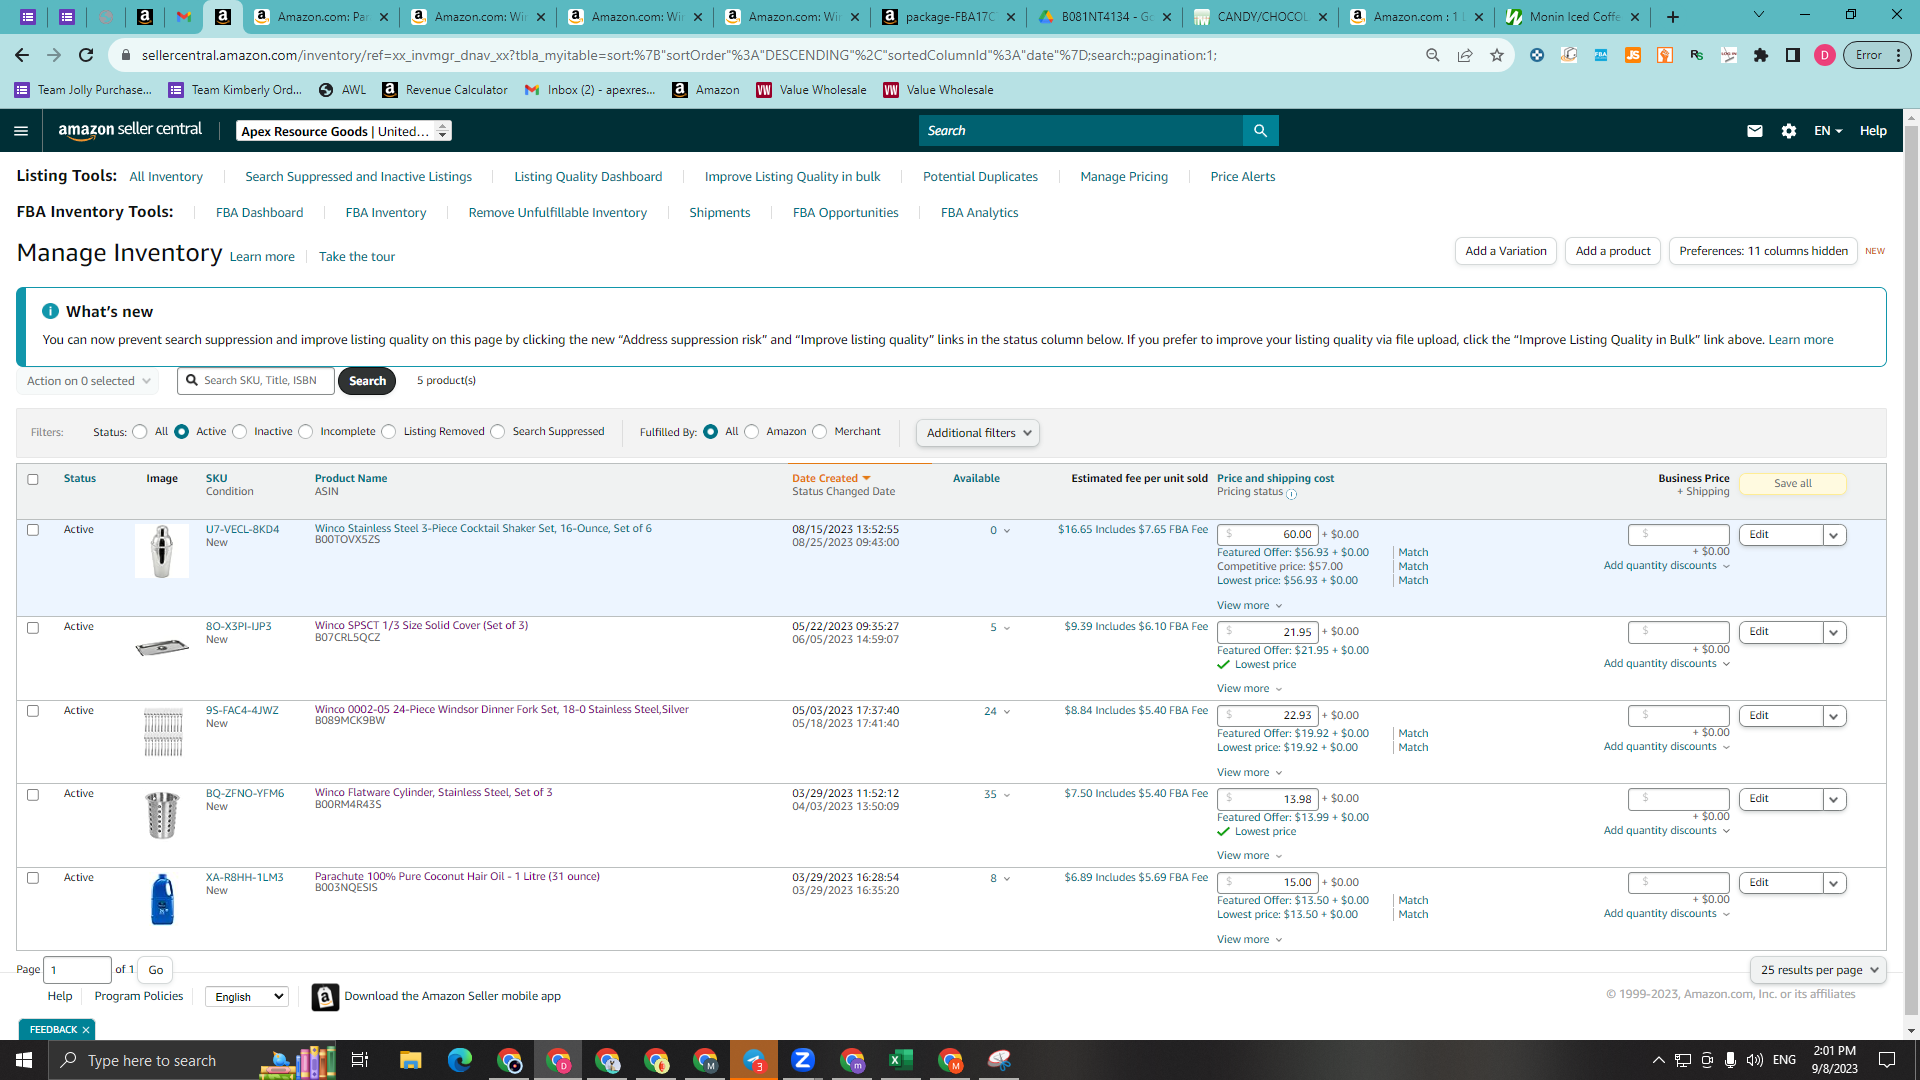The image size is (1920, 1080).
Task: Click Take the tour link
Action: [357, 257]
